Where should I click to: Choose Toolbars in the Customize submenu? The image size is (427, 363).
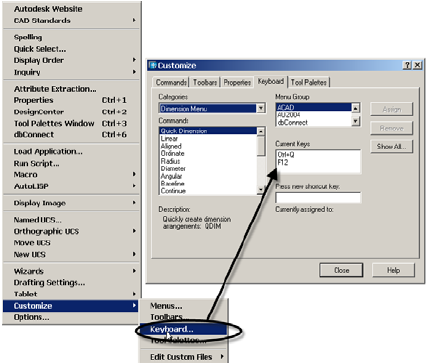click(183, 317)
